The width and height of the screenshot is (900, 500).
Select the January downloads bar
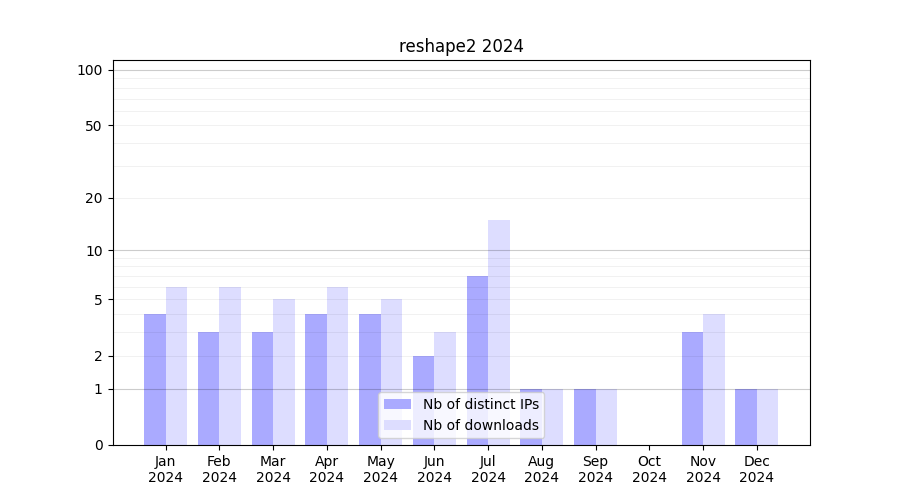176,366
